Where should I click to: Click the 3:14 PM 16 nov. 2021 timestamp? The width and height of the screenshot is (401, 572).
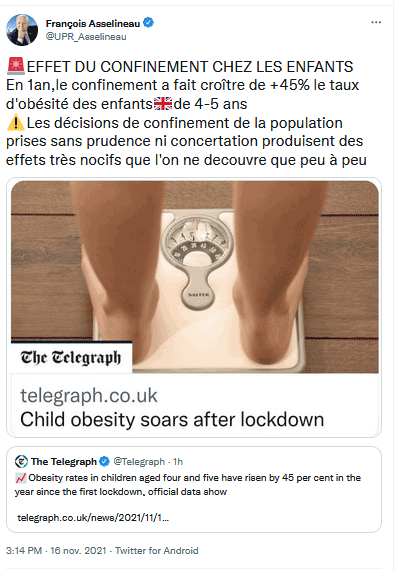point(56,550)
